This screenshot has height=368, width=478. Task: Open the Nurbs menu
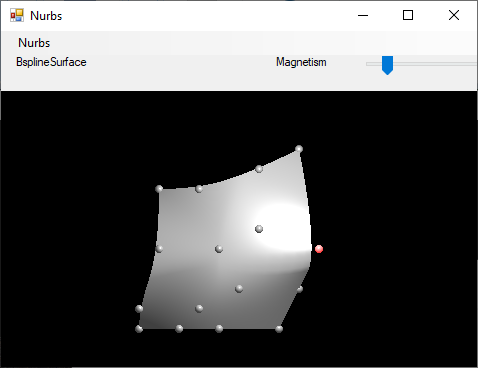pos(34,43)
